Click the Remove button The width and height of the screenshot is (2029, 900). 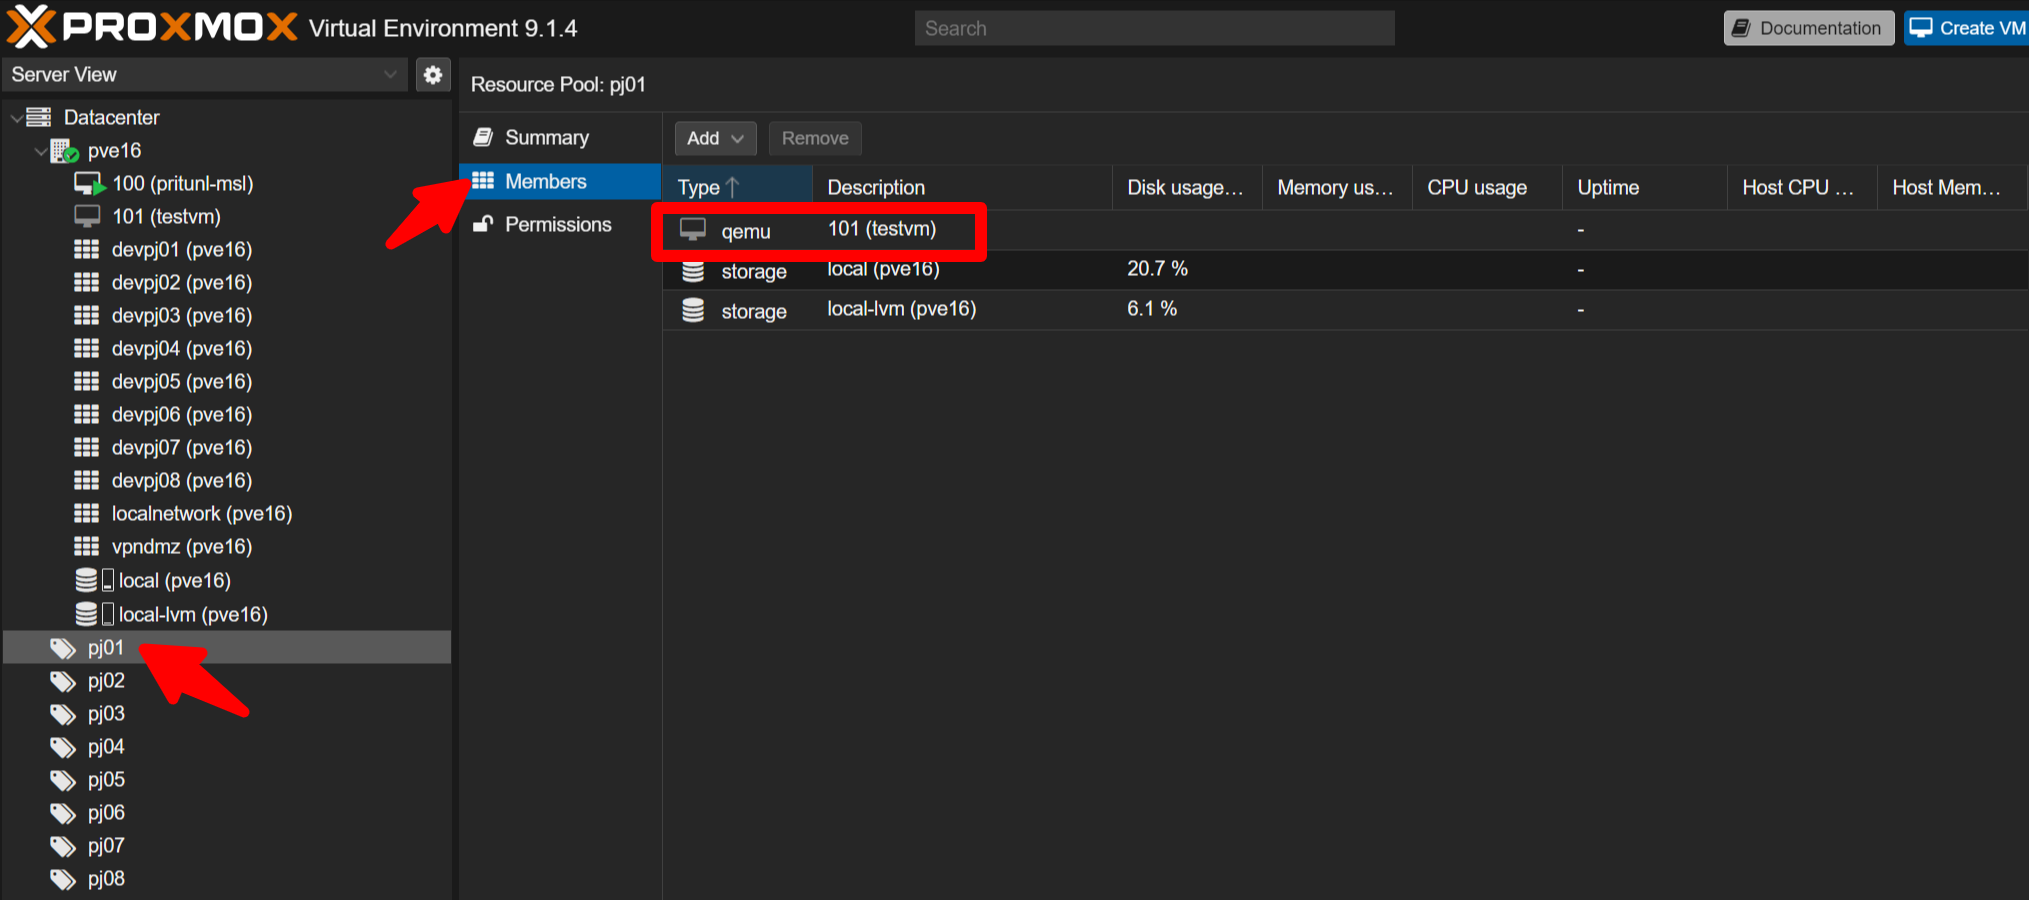pyautogui.click(x=814, y=138)
